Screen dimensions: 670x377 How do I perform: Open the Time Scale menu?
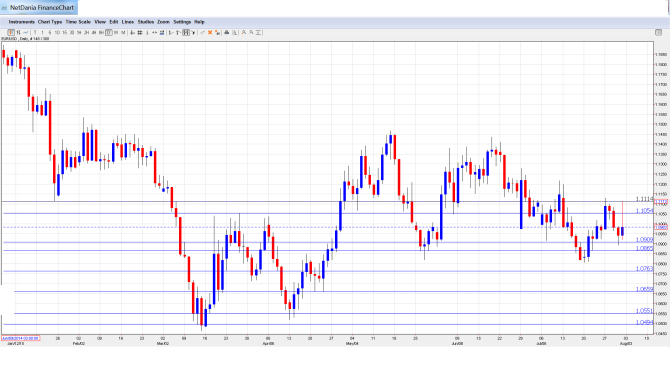78,22
